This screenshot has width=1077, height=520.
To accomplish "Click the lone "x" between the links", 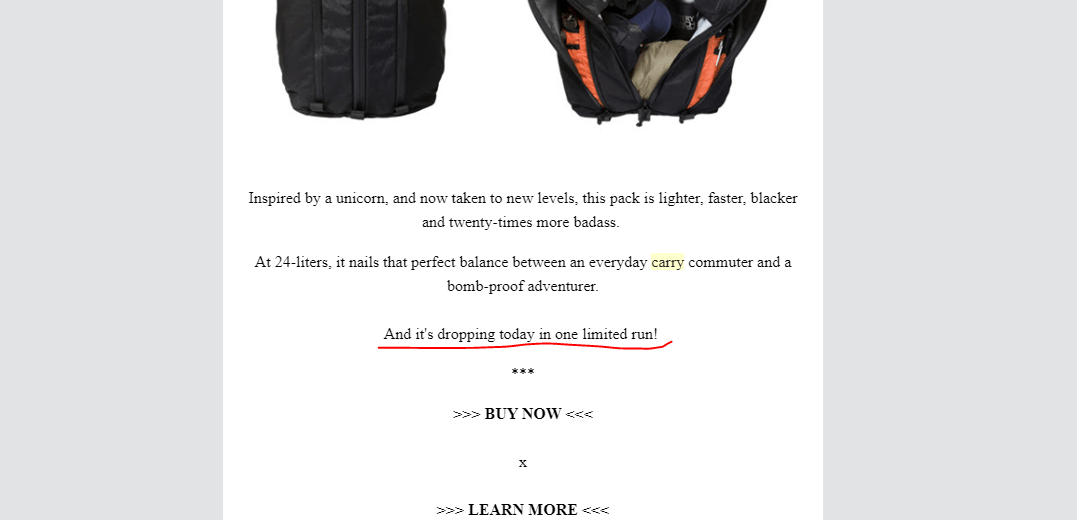I will click(x=523, y=462).
